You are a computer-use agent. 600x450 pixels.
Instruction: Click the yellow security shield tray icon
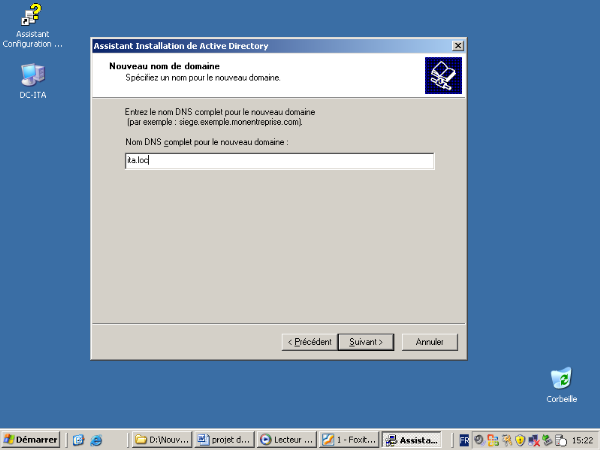519,440
